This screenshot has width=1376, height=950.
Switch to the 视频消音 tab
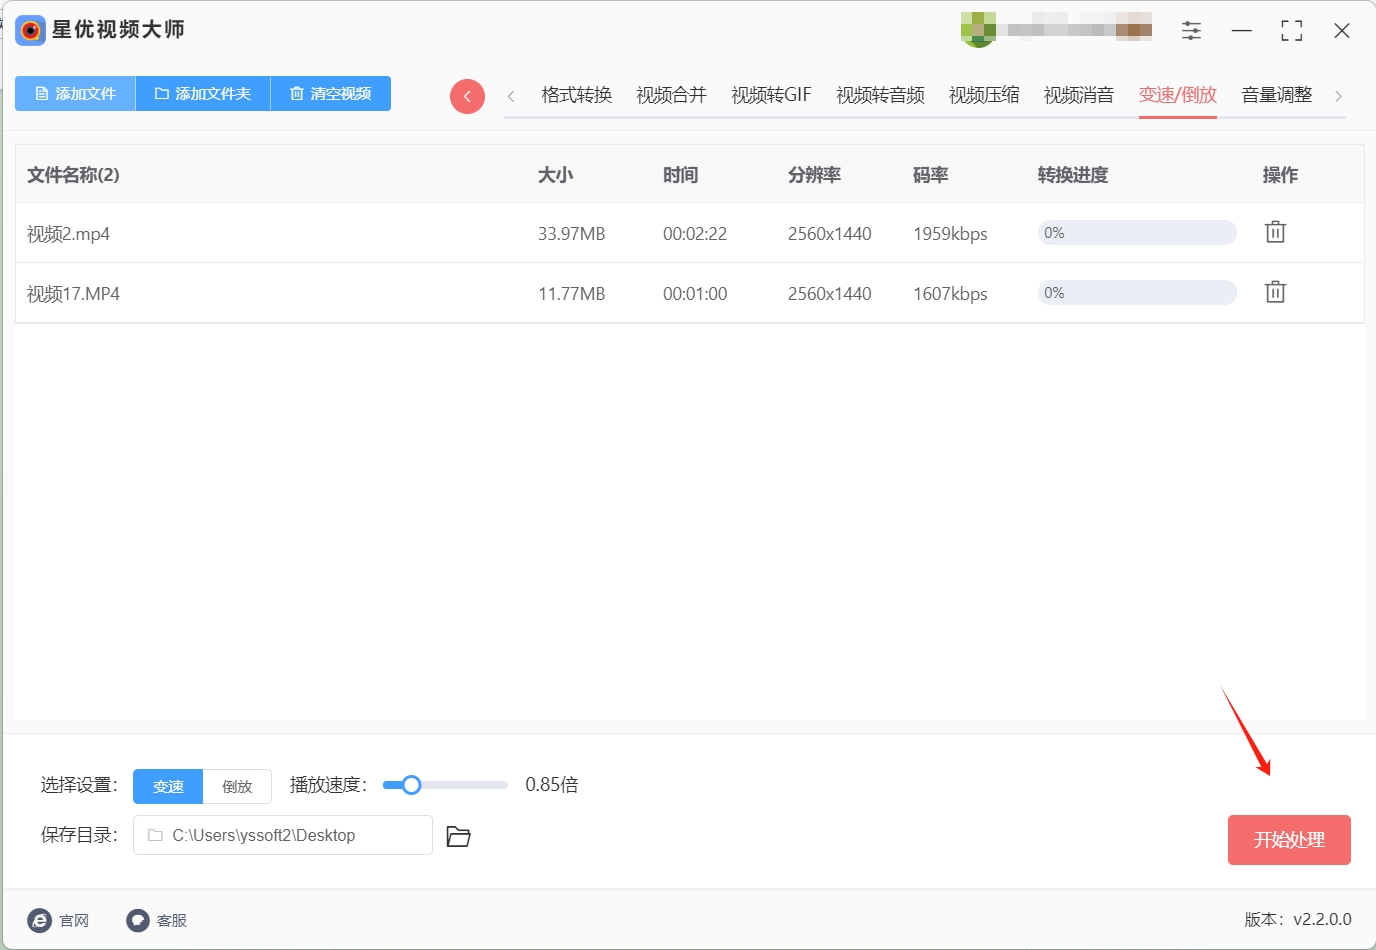tap(1079, 95)
